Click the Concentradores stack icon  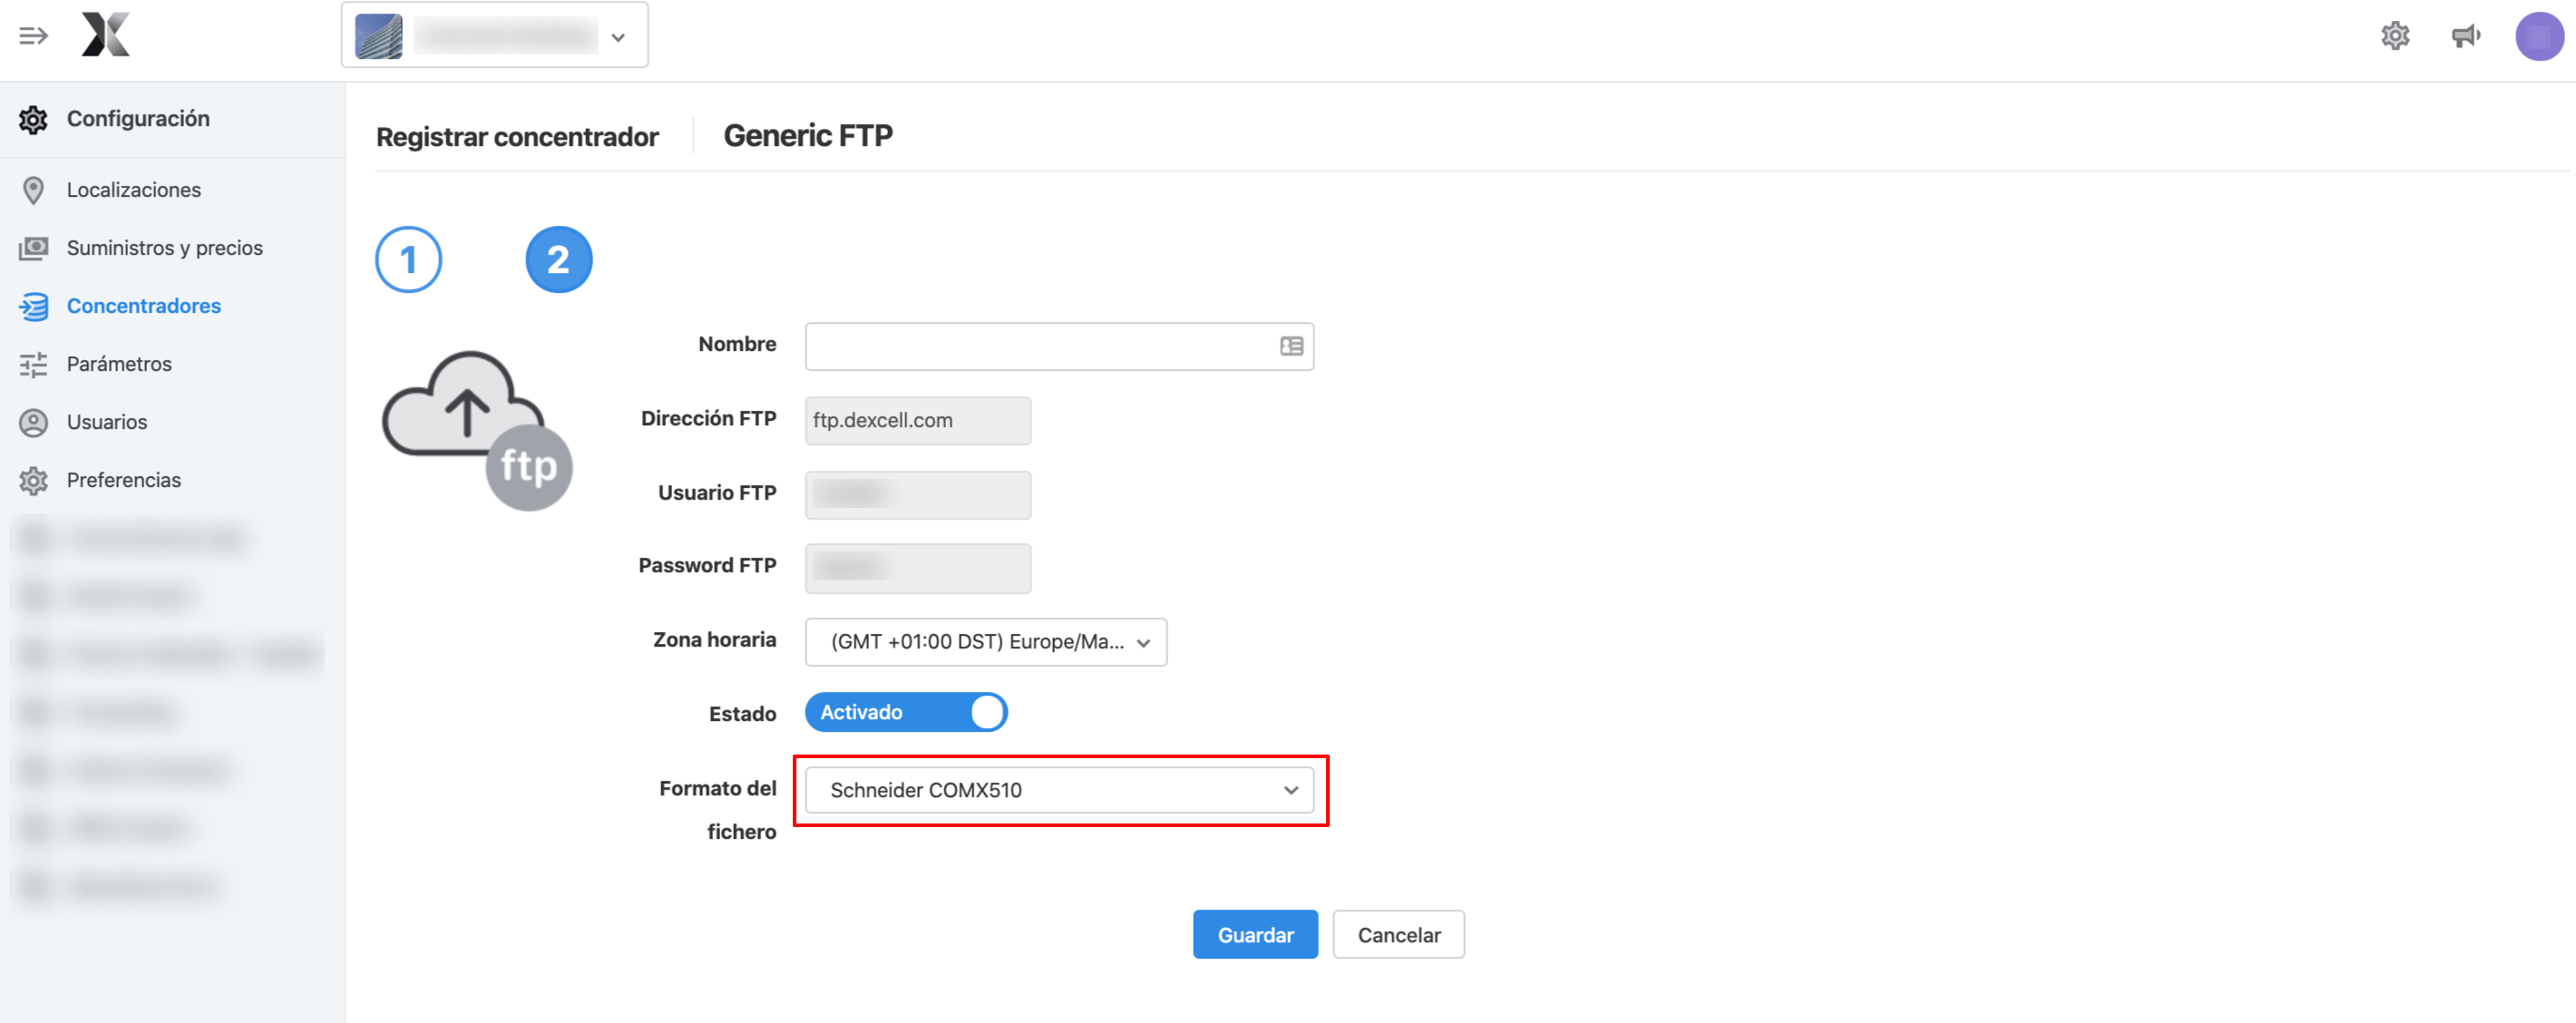33,306
